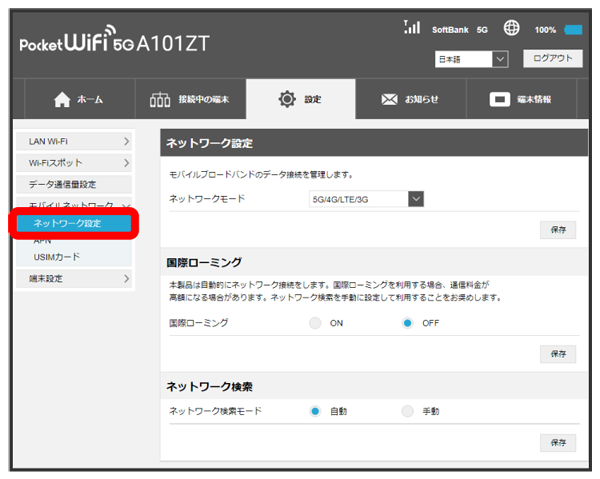Screen dimensions: 600x479
Task: Open the language 日本語 dropdown
Action: pyautogui.click(x=472, y=60)
